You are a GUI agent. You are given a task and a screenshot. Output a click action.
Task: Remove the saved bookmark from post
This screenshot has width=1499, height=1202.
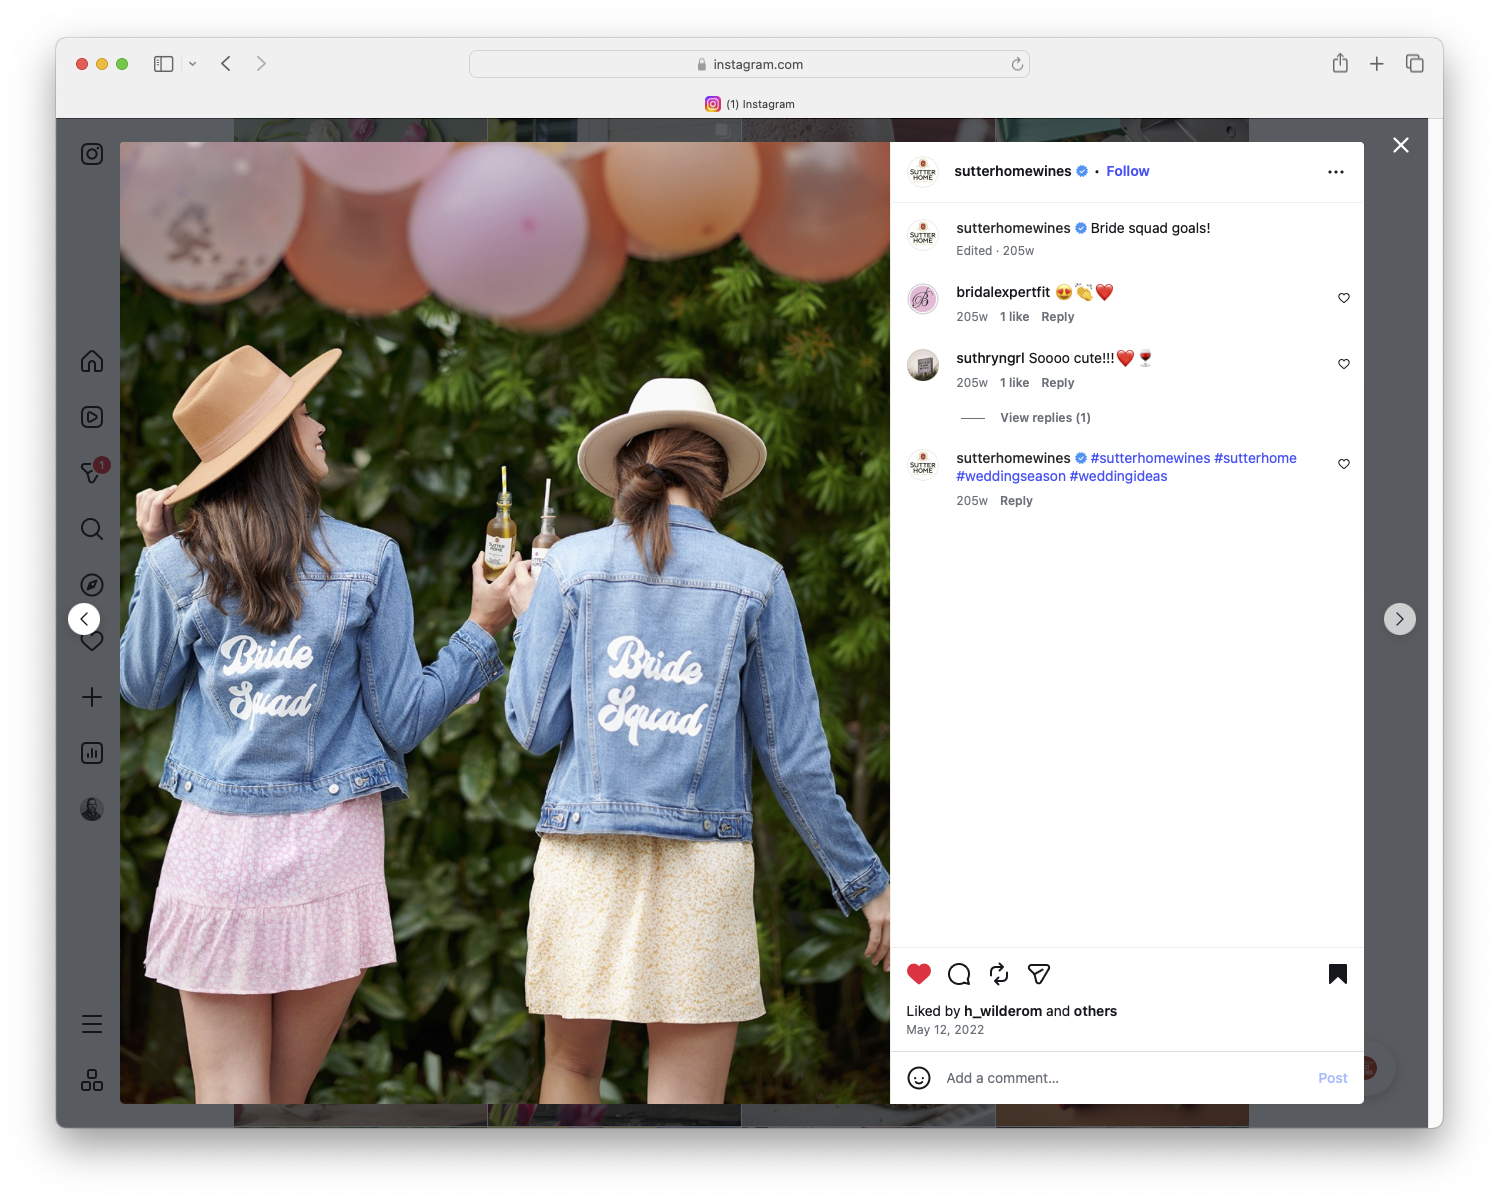pos(1338,974)
